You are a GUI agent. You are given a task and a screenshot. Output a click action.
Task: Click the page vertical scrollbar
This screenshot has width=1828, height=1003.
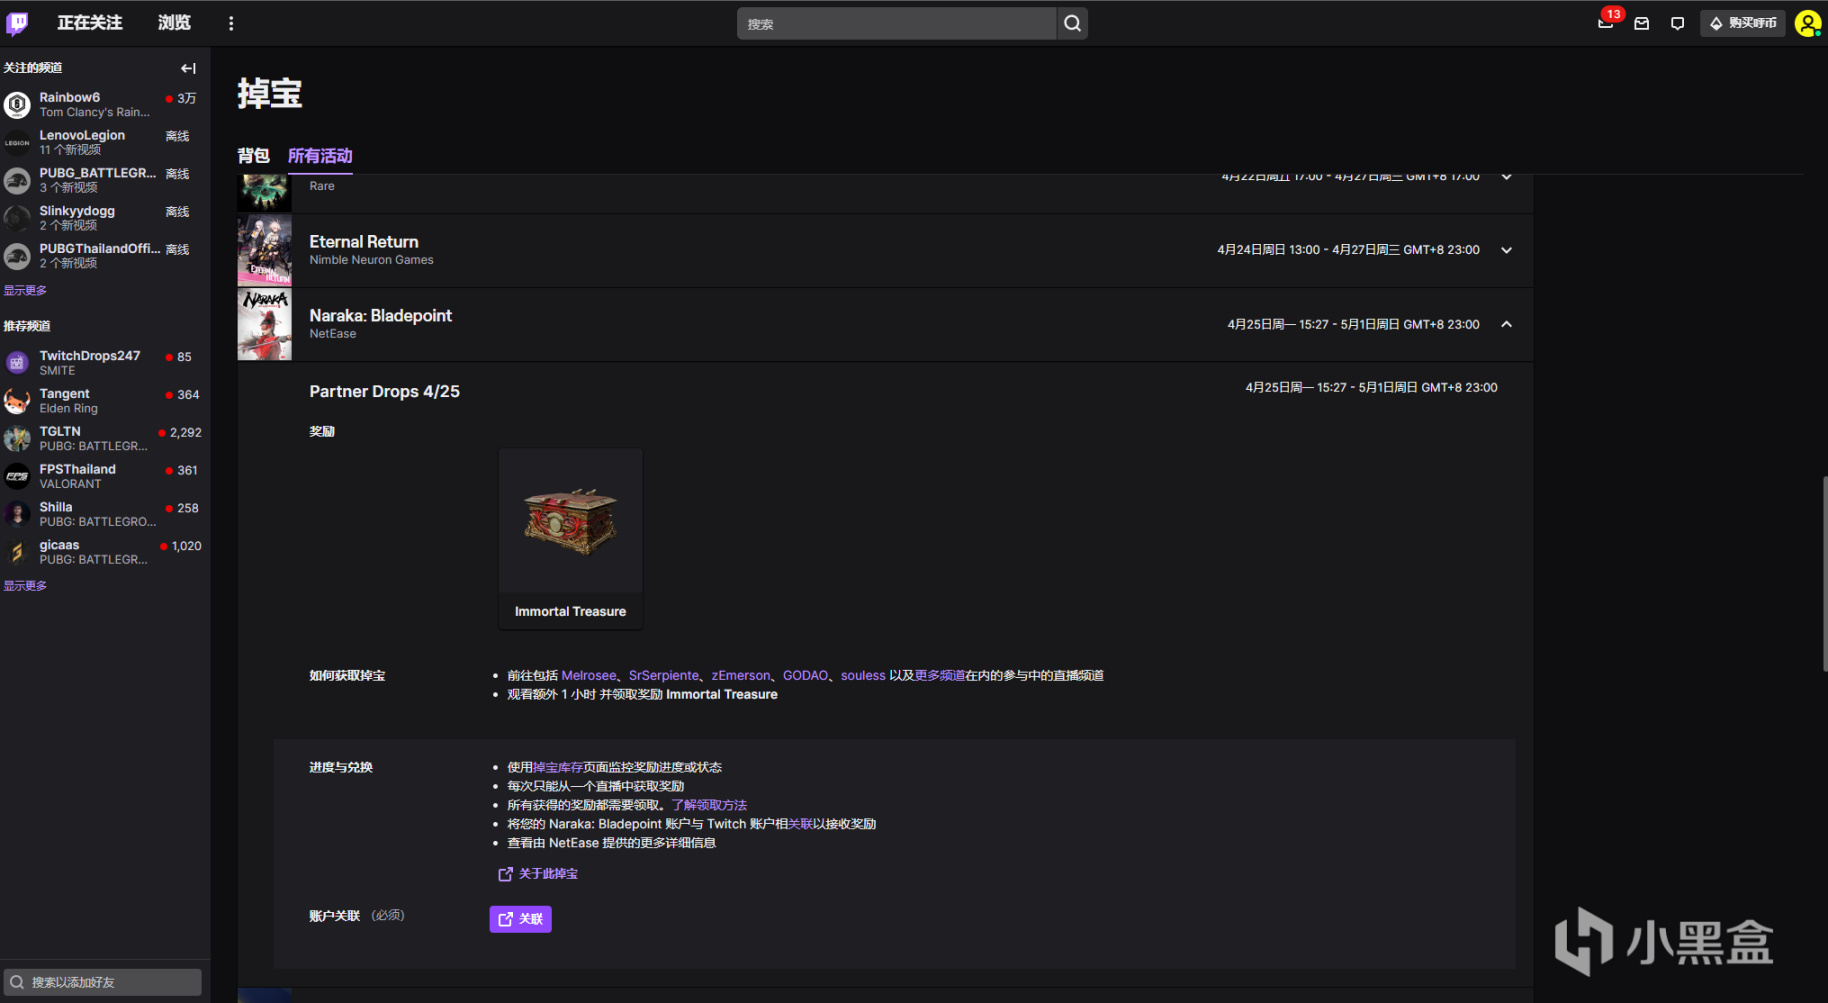click(x=1824, y=574)
